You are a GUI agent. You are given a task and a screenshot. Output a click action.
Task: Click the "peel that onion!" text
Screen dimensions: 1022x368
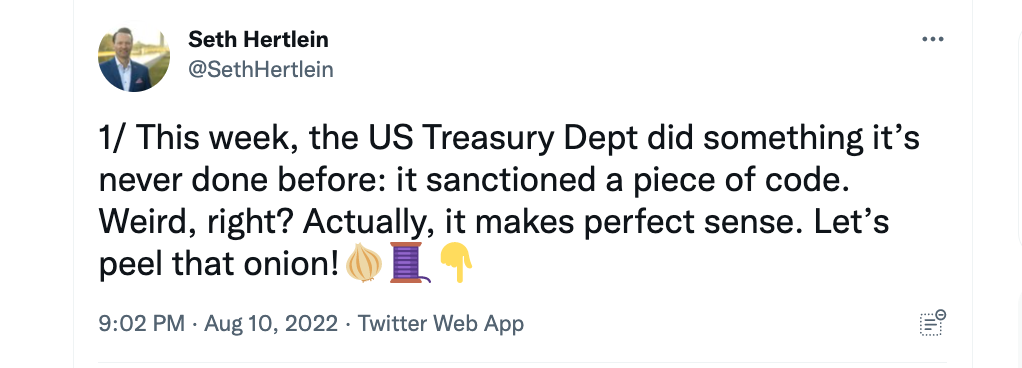tap(220, 264)
